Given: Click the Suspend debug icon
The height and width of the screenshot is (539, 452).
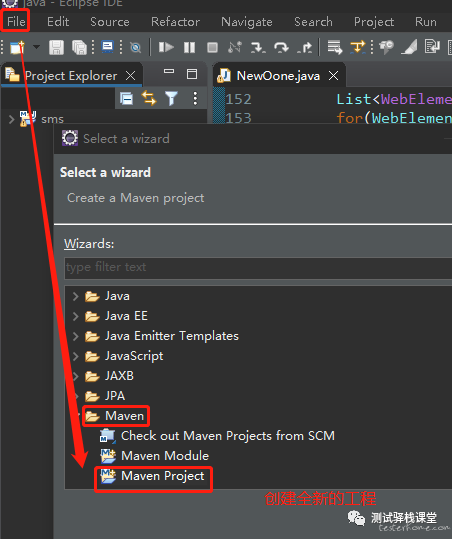Looking at the screenshot, I should [x=189, y=47].
